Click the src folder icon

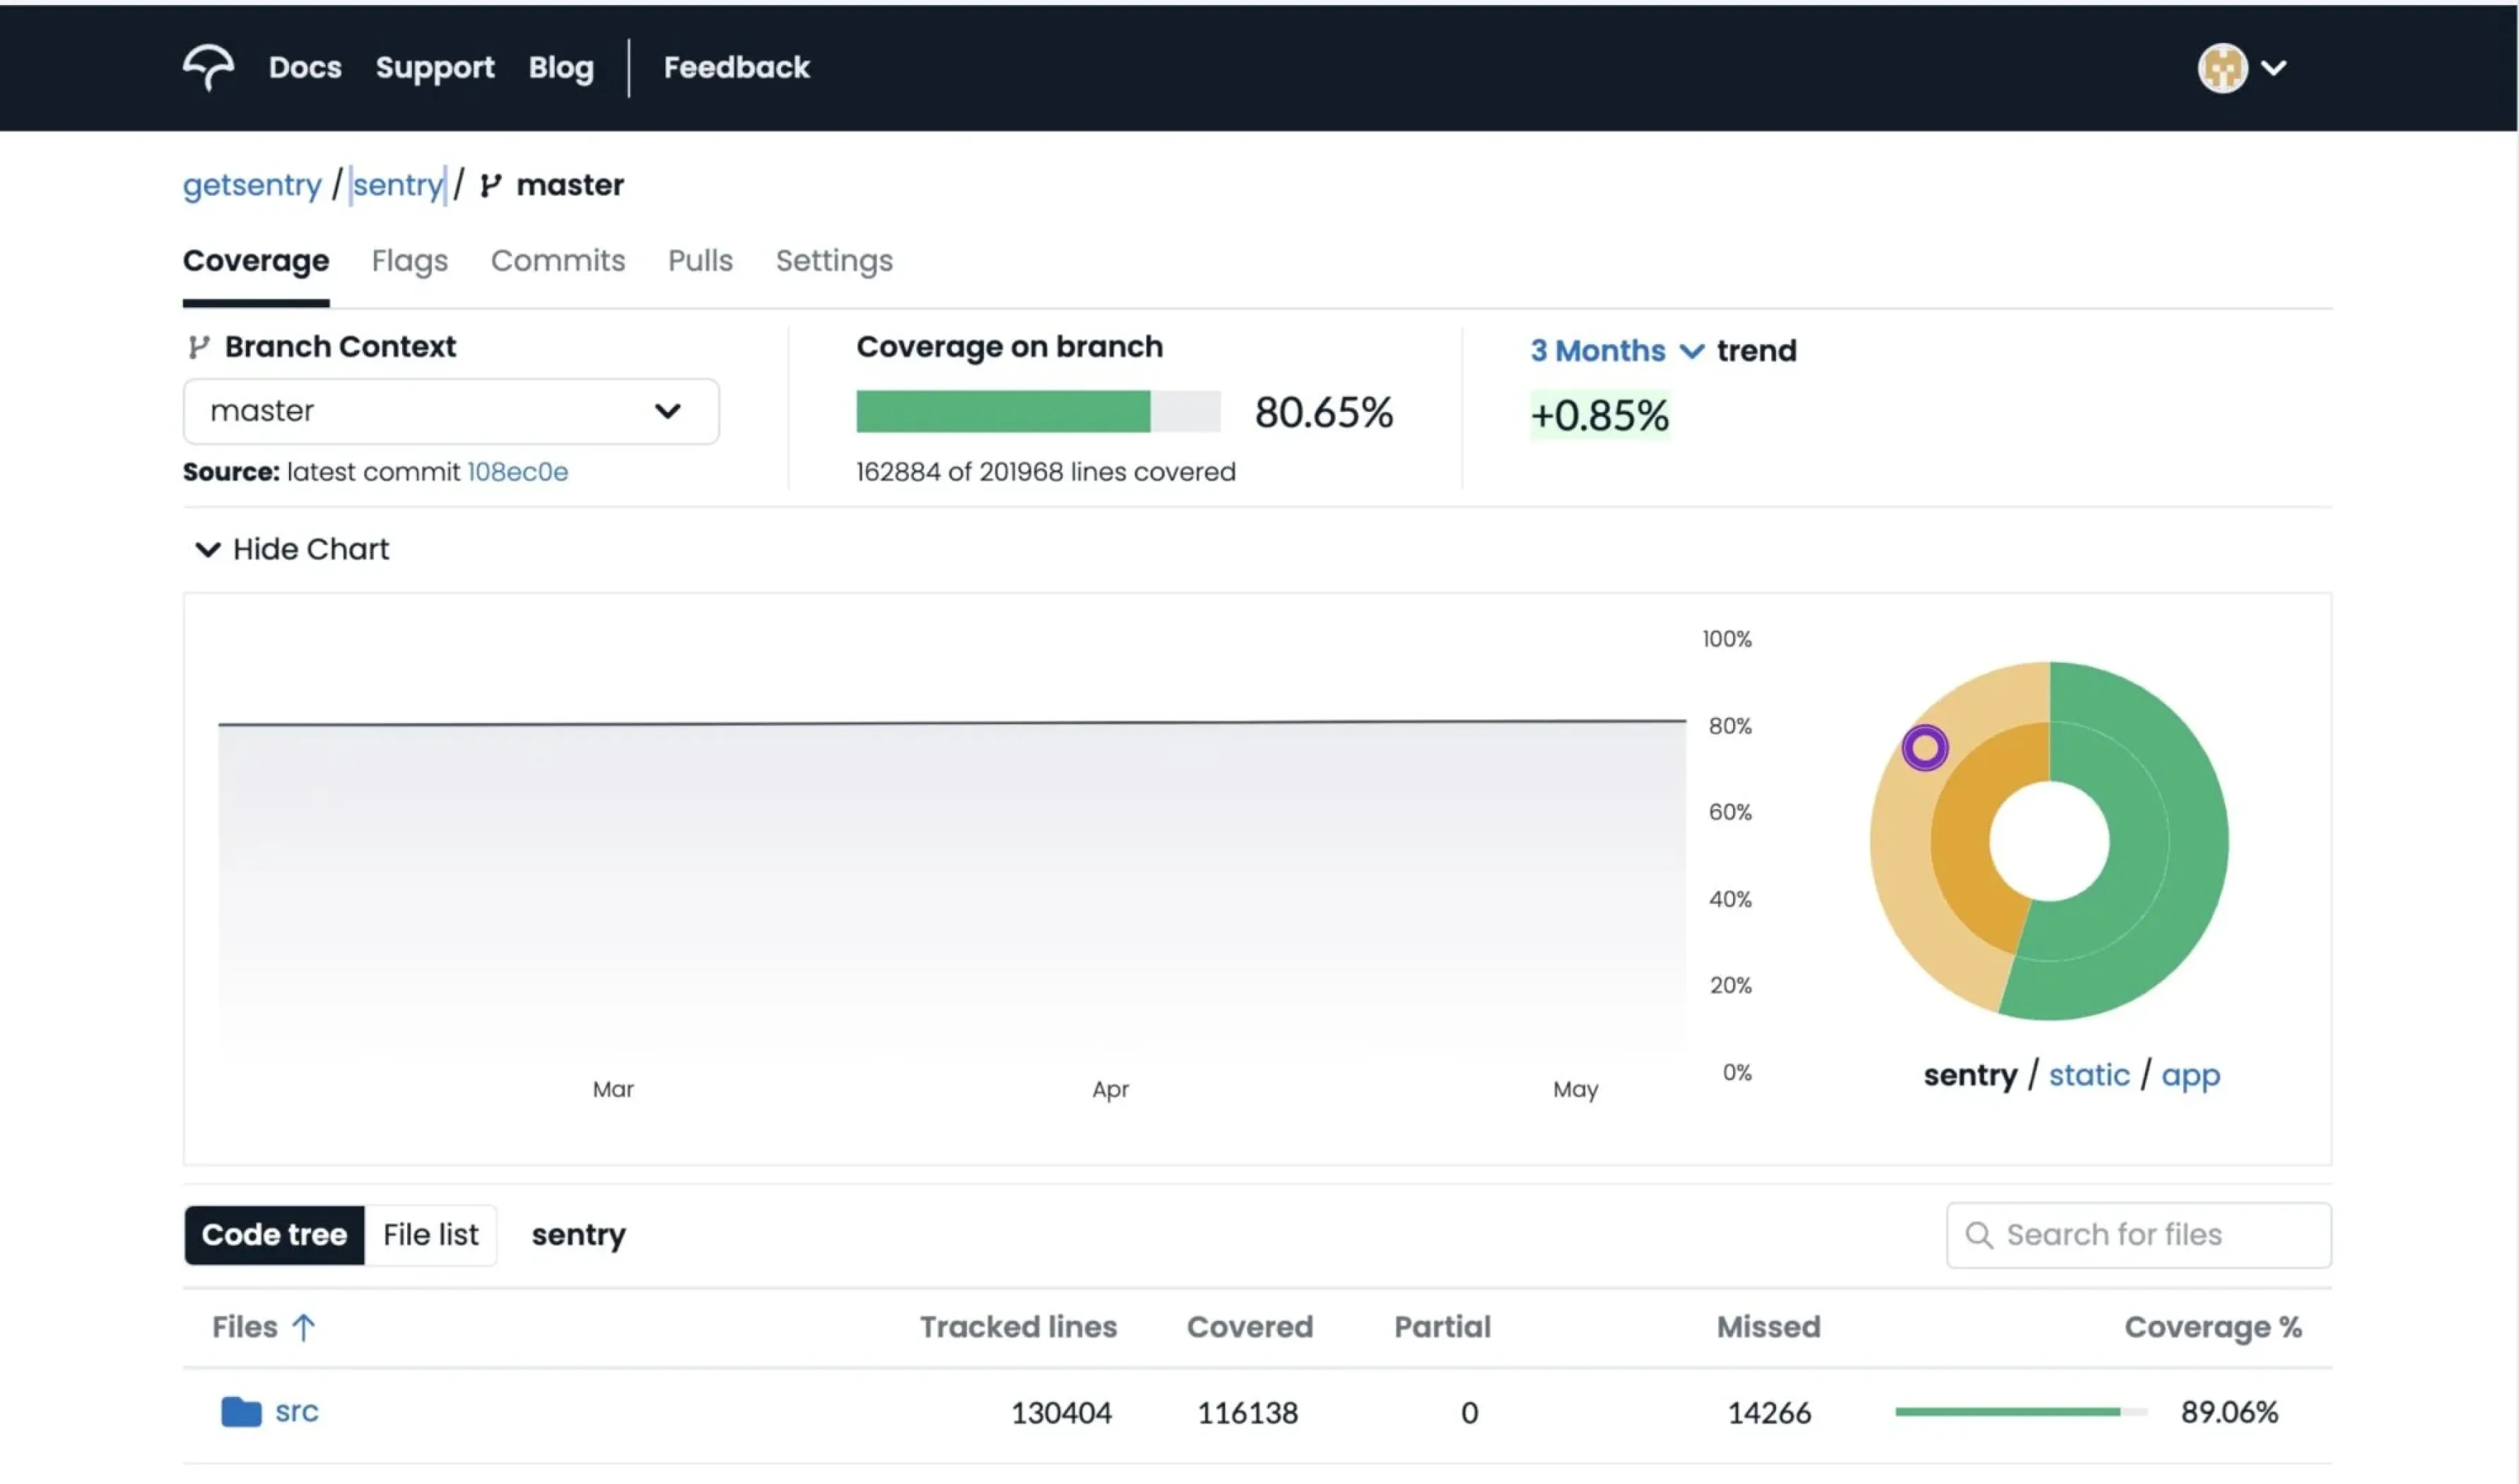click(x=240, y=1411)
